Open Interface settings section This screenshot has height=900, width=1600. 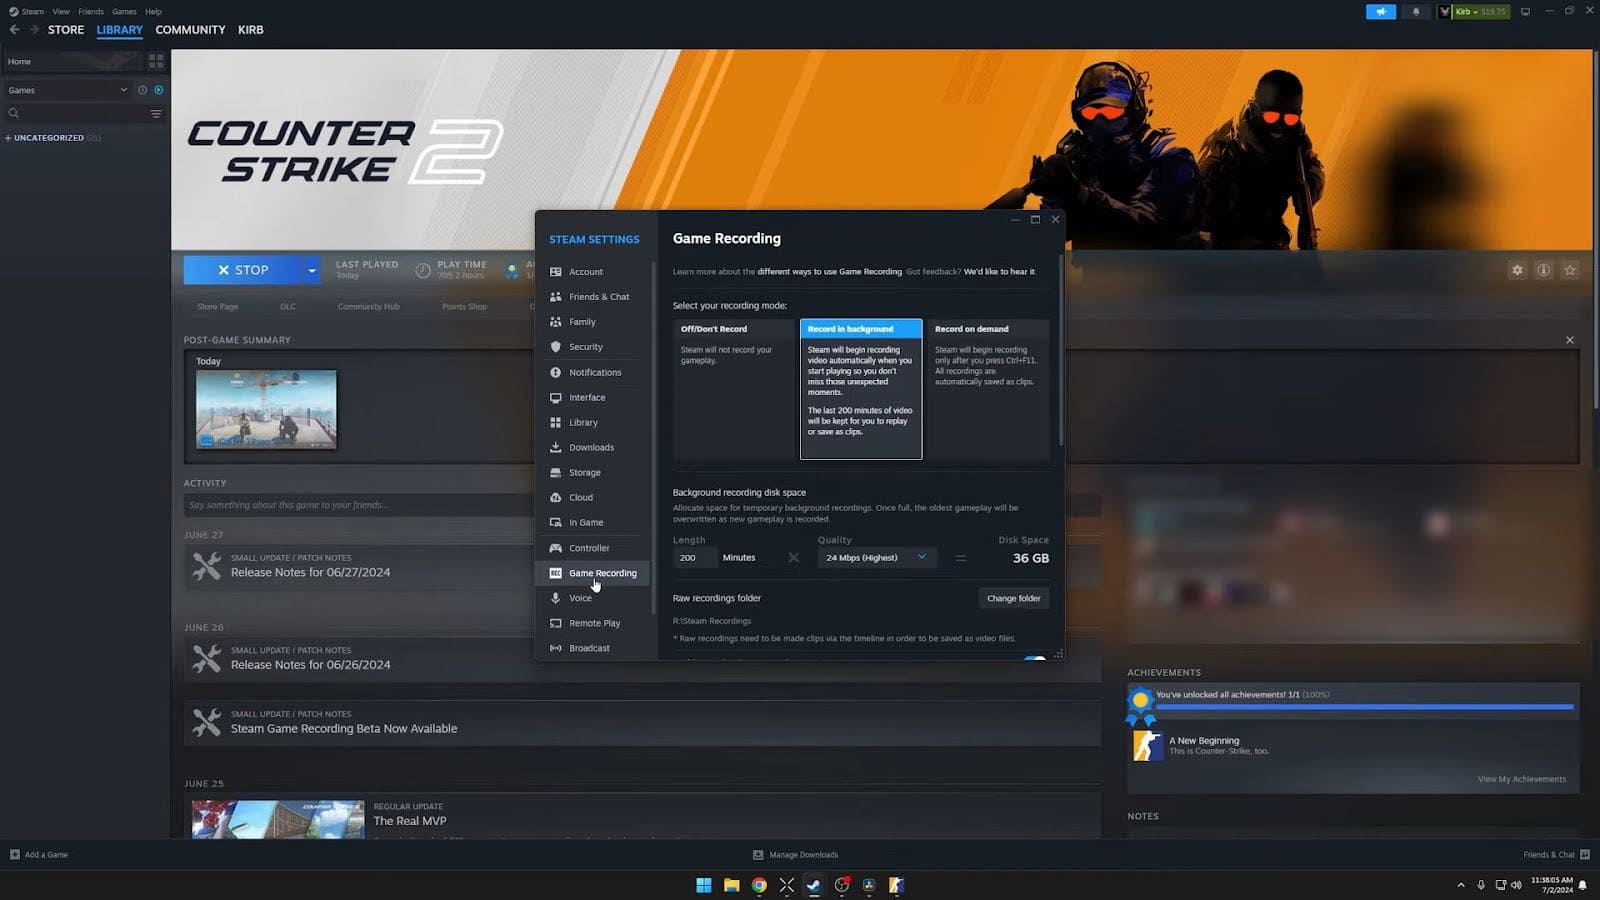(x=593, y=397)
